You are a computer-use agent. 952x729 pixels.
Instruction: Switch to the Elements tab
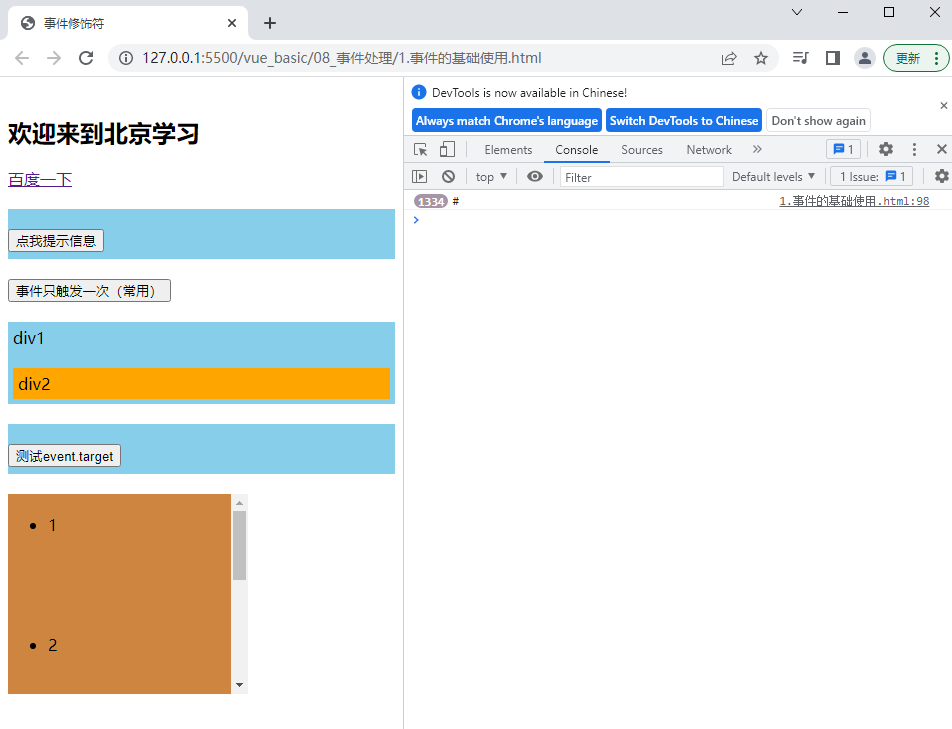[x=508, y=149]
